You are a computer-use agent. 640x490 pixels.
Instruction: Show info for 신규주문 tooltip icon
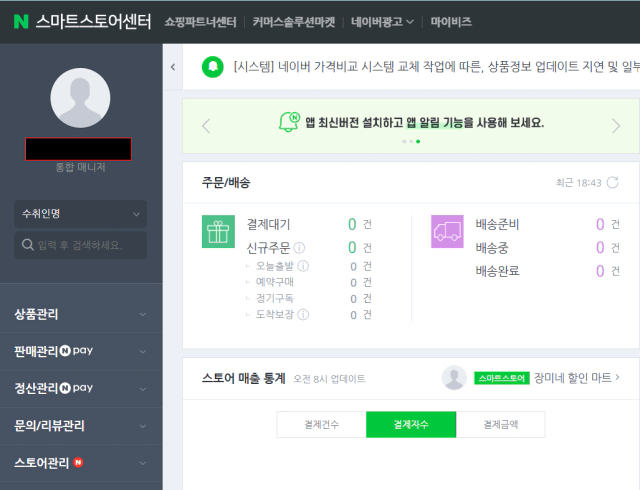(x=299, y=247)
